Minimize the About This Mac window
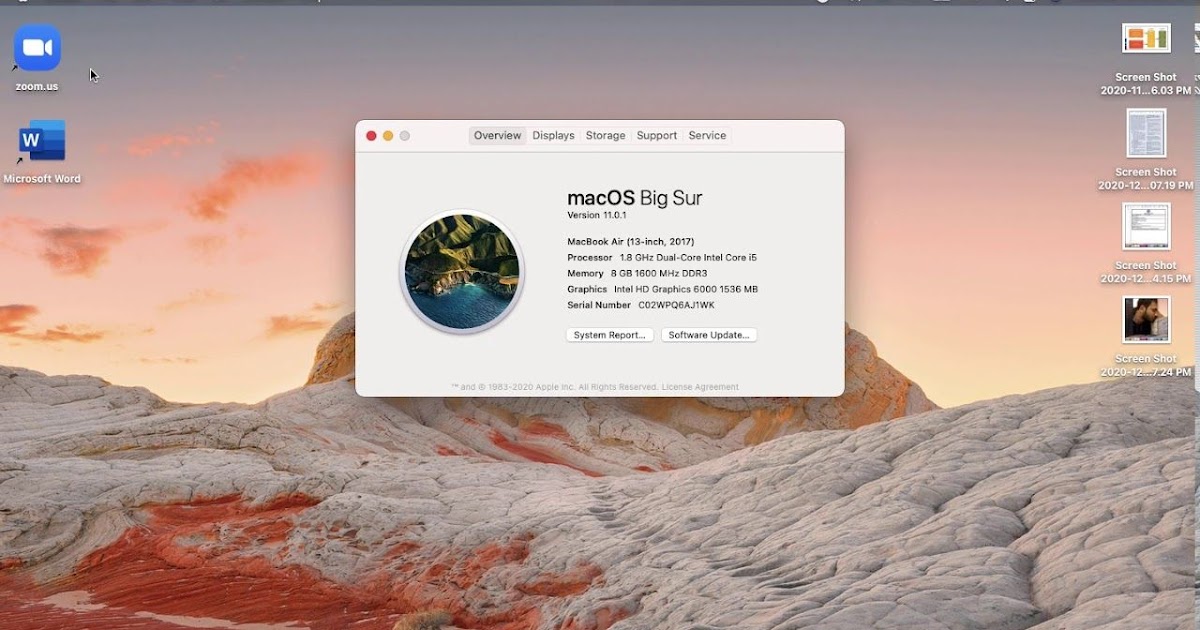 coord(388,136)
